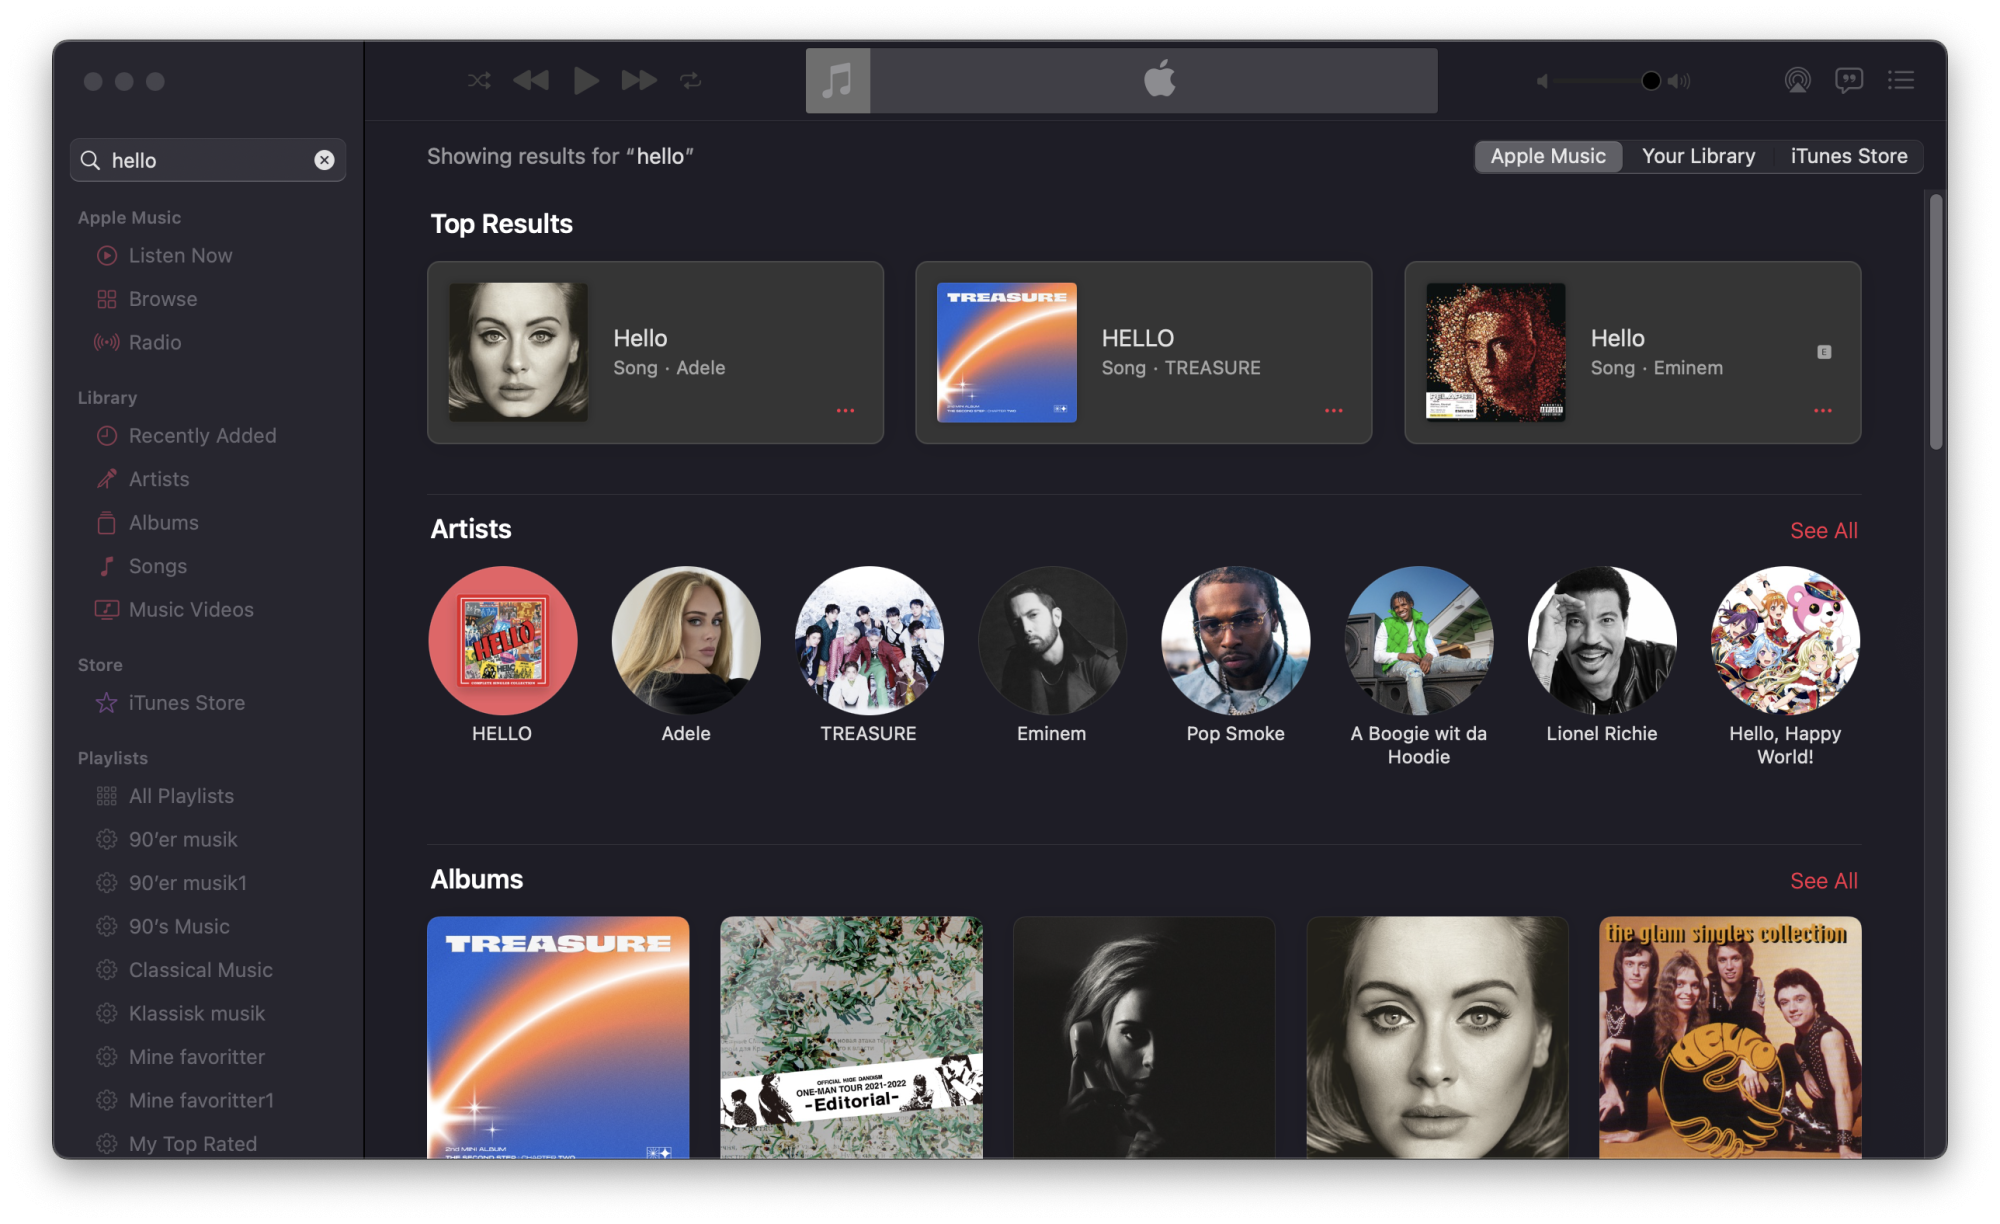Screen dimensions: 2000x1224
Task: Open the 90'er musik1 playlist
Action: pos(187,883)
